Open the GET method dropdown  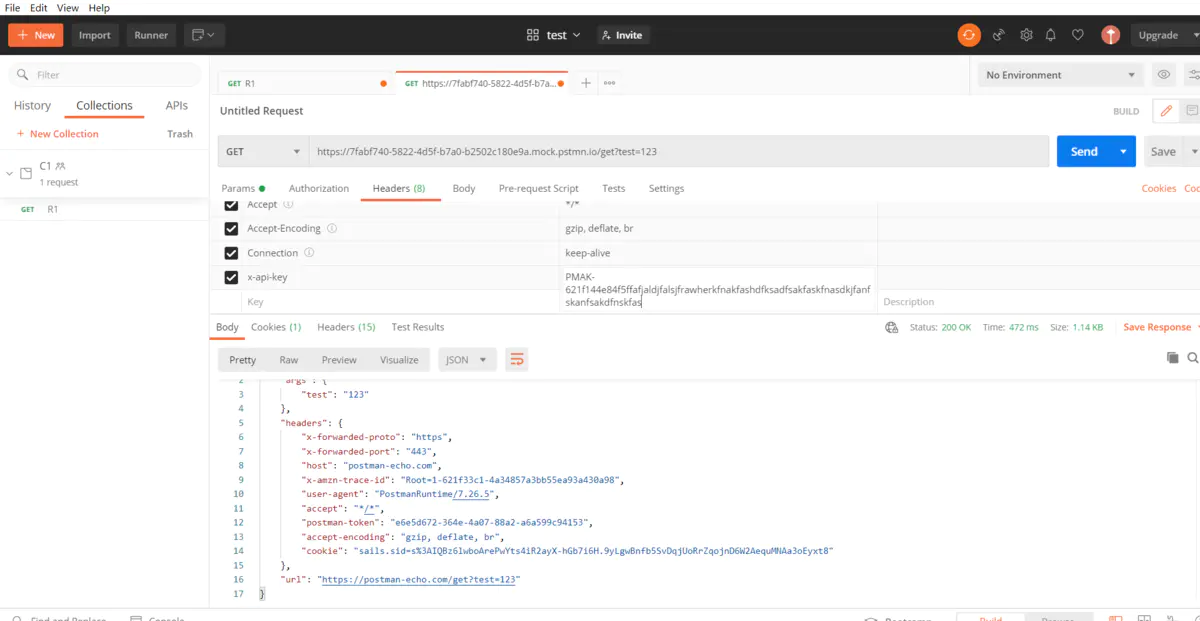(264, 152)
